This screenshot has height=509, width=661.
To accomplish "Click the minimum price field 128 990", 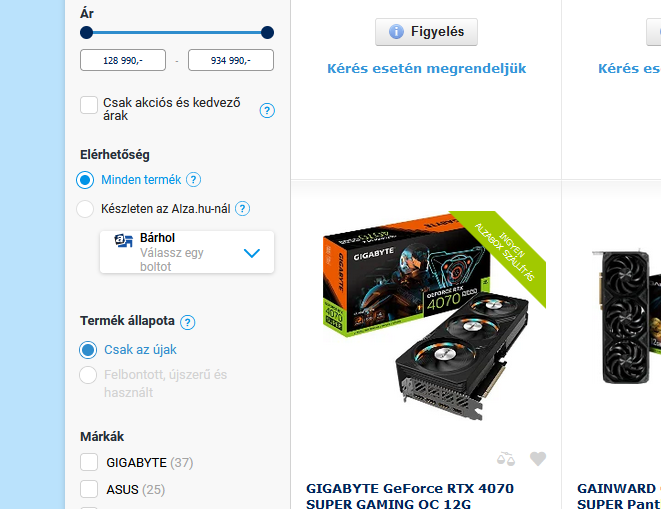I will click(x=123, y=60).
